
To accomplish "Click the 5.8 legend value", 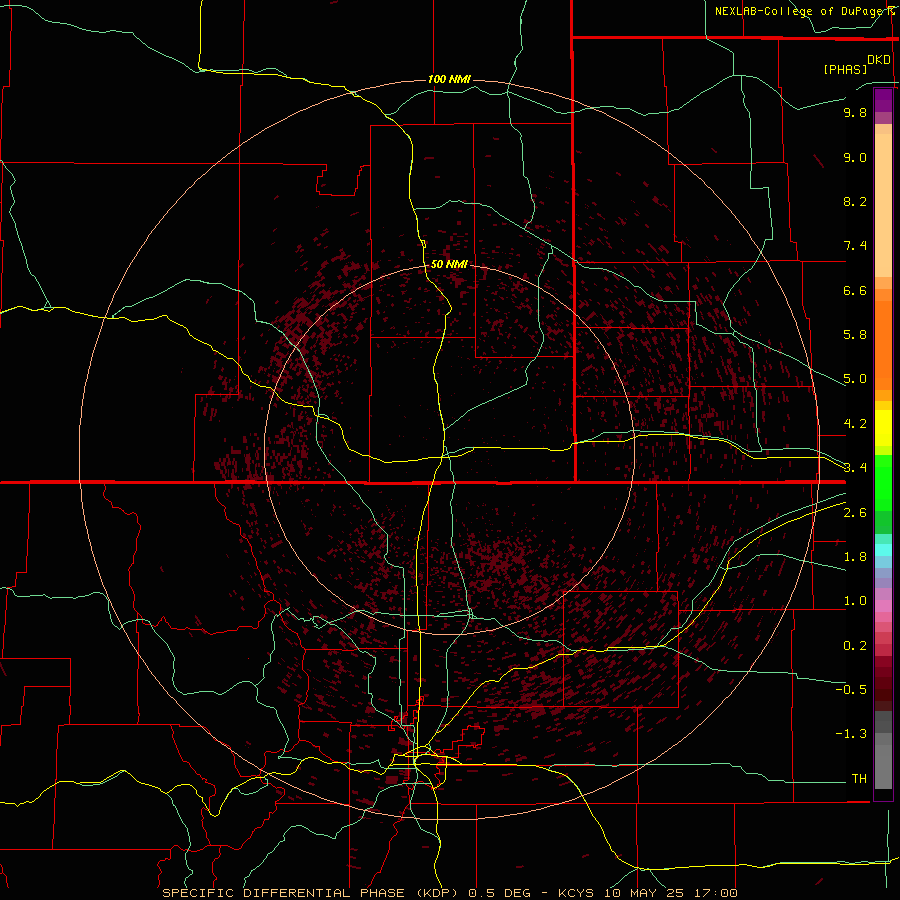I will pyautogui.click(x=855, y=335).
